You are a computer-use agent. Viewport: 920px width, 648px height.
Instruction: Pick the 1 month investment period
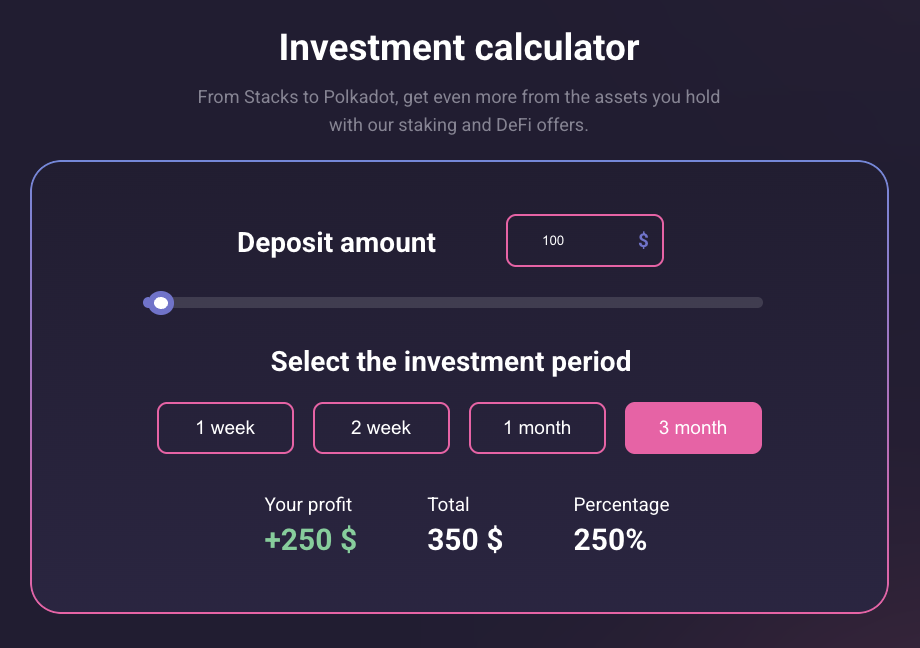tap(537, 428)
